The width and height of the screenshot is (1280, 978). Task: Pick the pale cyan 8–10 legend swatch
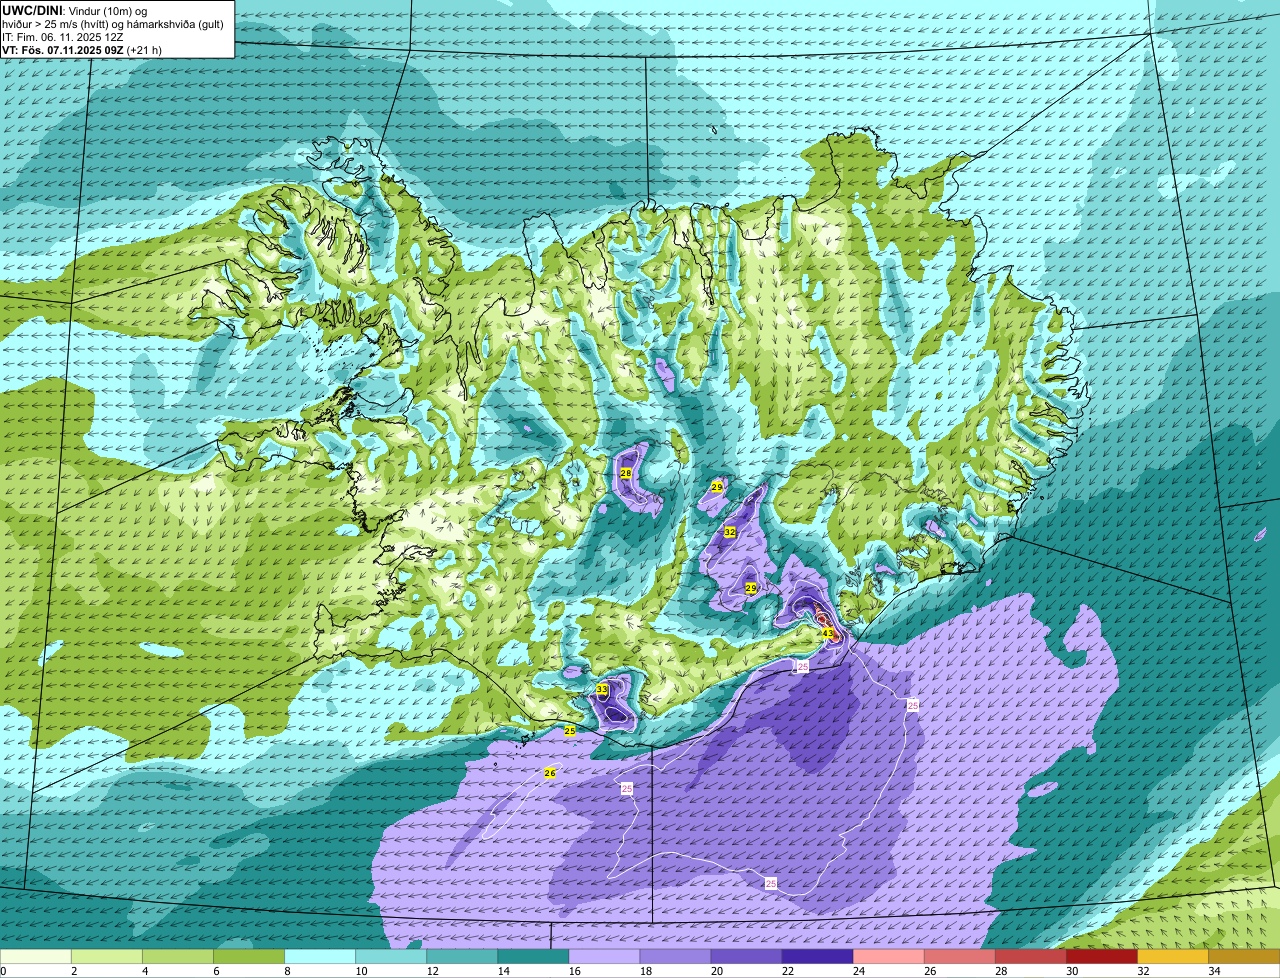click(320, 956)
